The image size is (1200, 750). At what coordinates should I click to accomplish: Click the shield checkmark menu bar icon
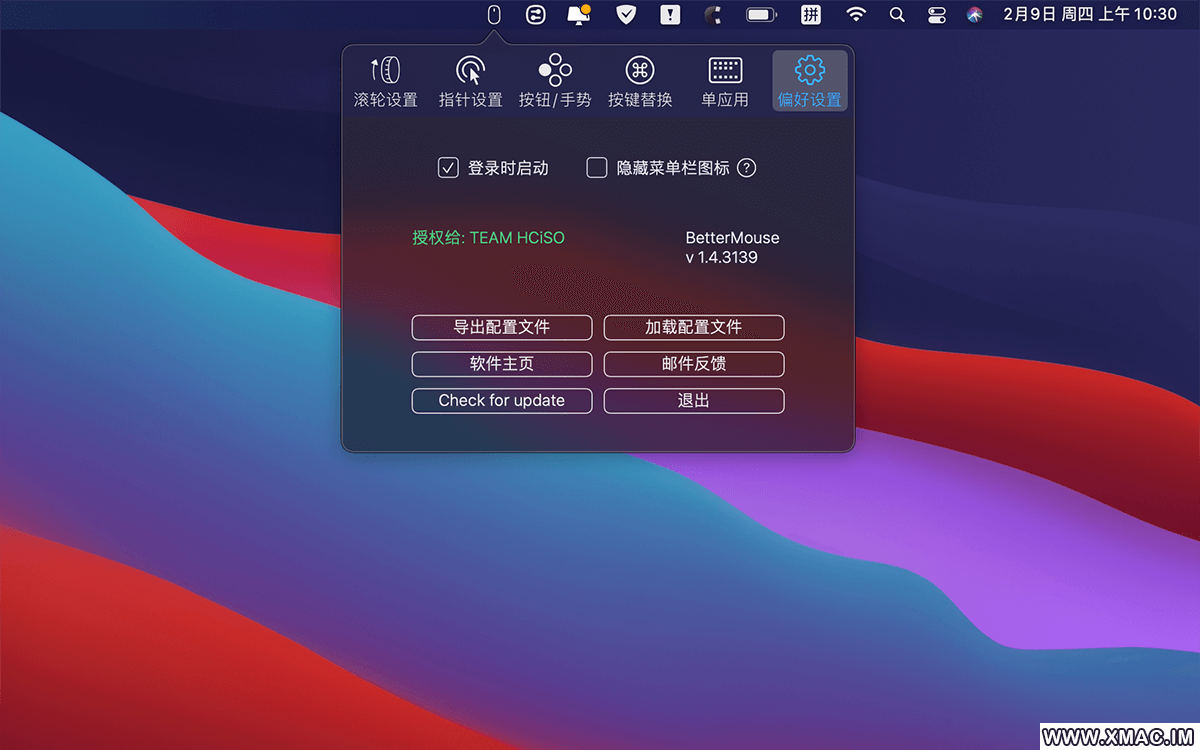[625, 14]
